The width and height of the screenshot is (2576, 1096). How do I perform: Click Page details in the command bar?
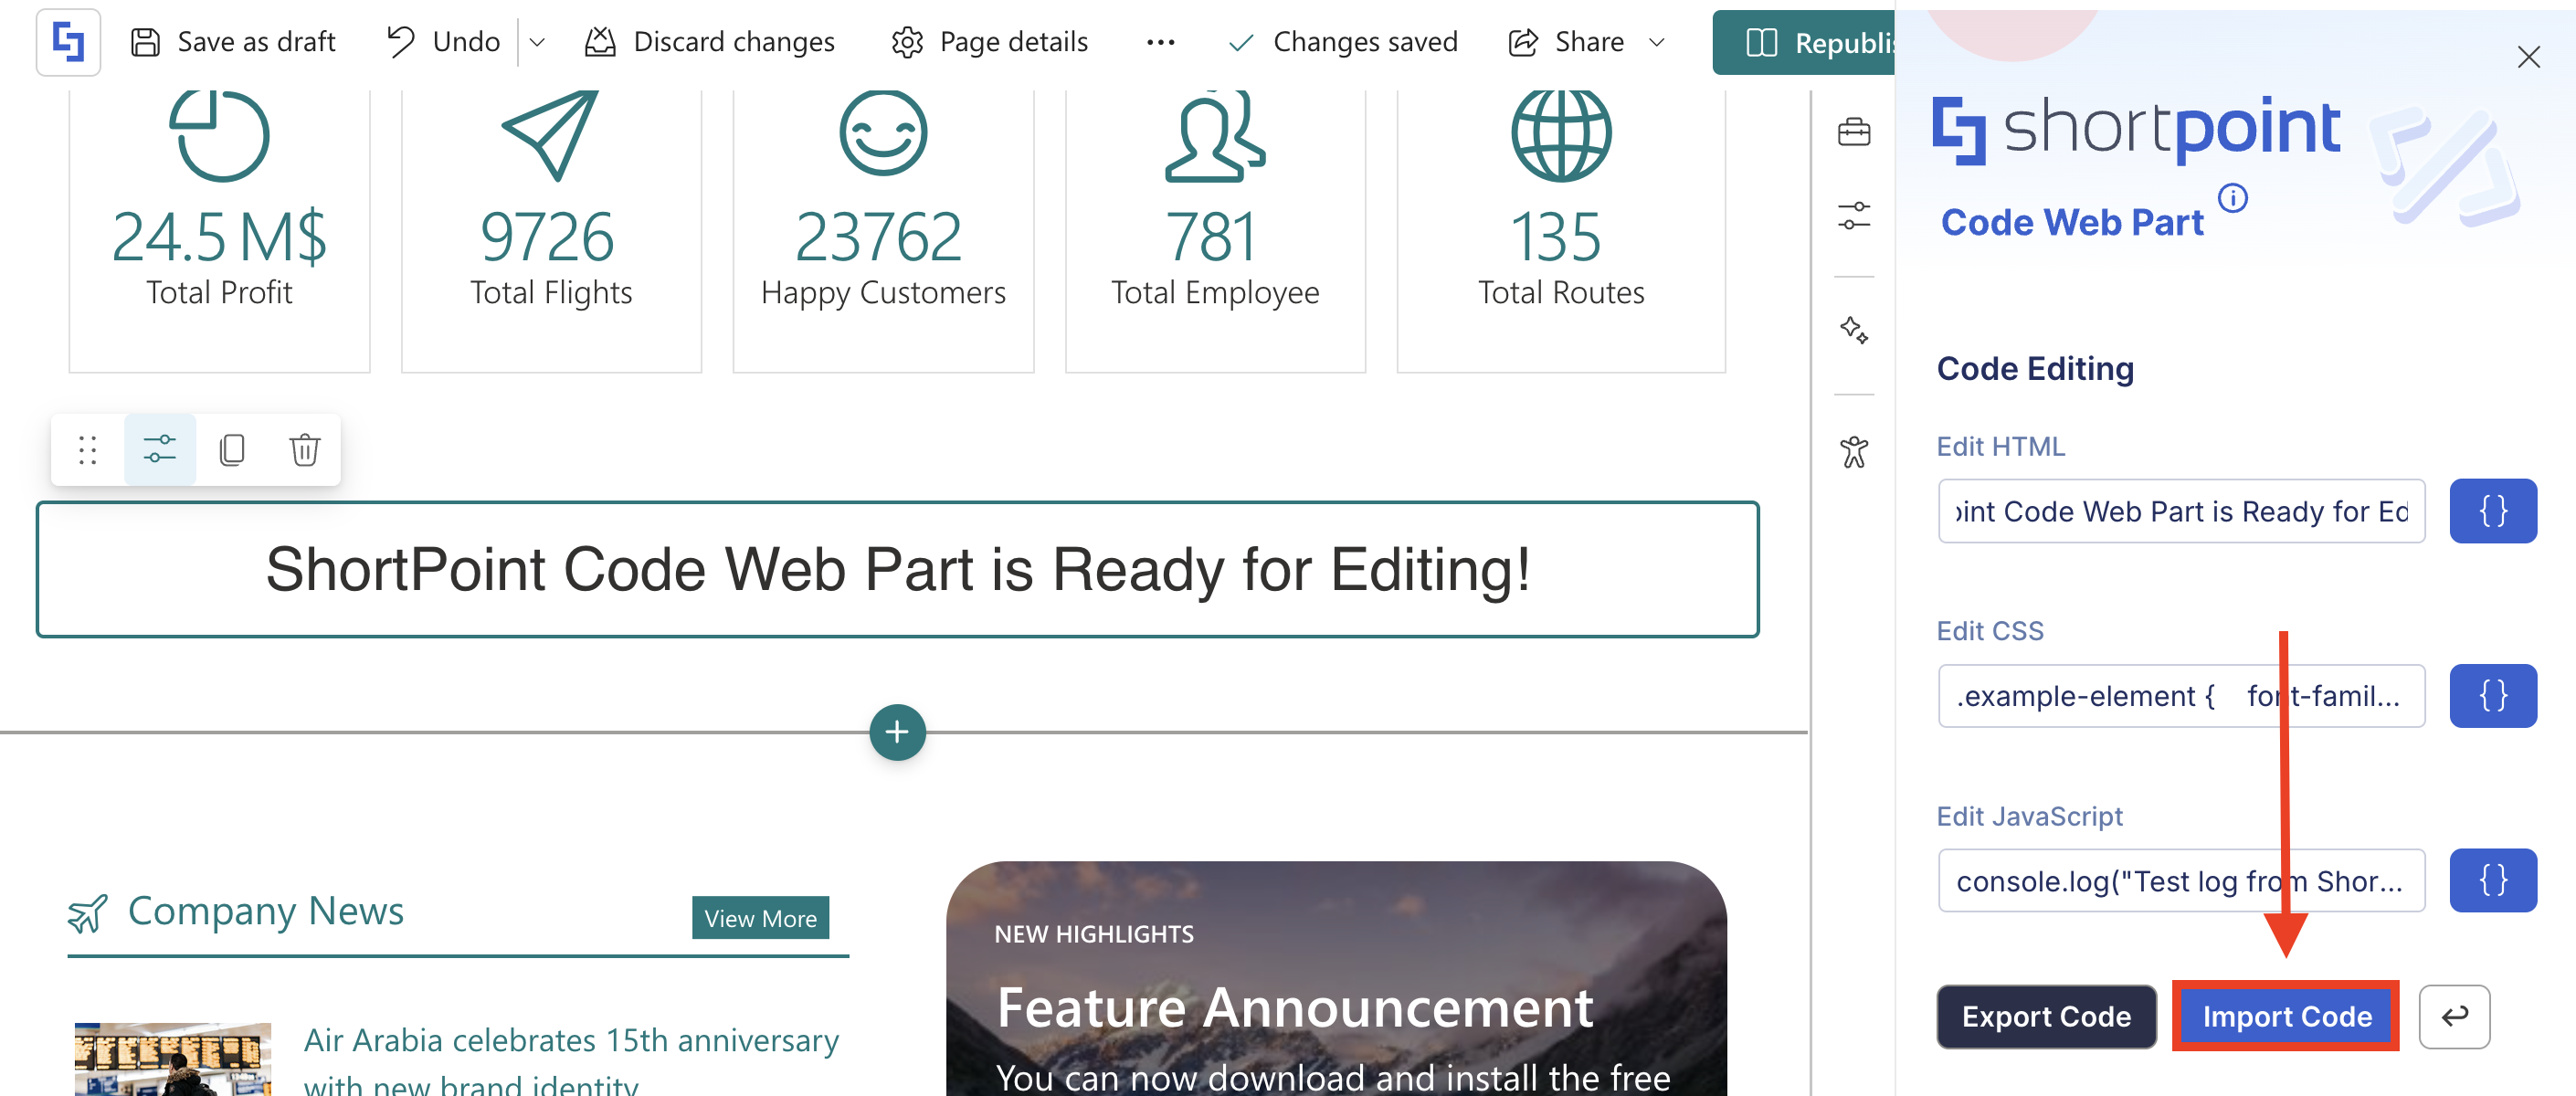(990, 42)
